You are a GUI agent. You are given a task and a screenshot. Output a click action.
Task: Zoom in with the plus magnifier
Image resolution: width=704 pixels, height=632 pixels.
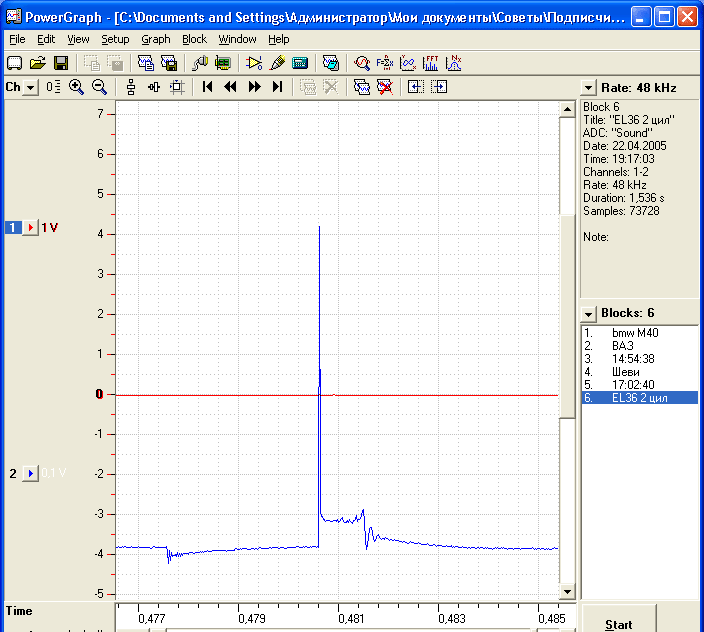tap(76, 87)
